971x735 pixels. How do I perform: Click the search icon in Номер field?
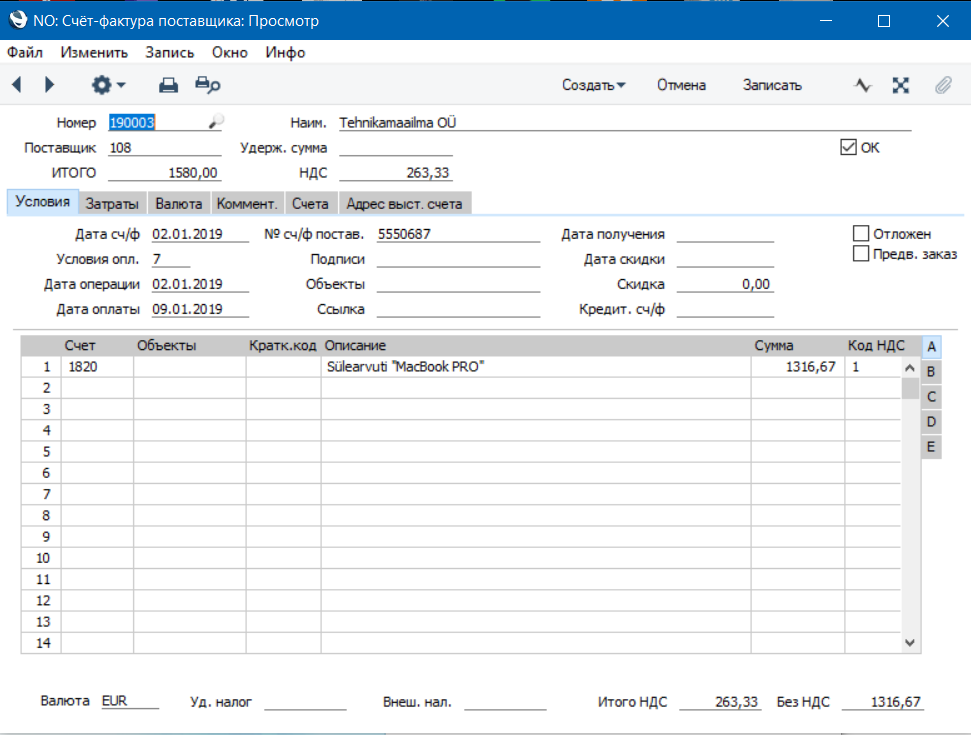(215, 123)
